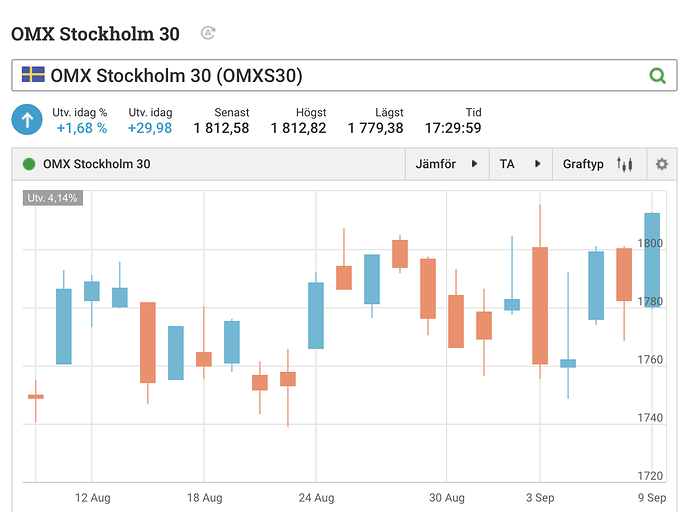Click the green search magnifier icon
The width and height of the screenshot is (690, 512).
pyautogui.click(x=657, y=76)
